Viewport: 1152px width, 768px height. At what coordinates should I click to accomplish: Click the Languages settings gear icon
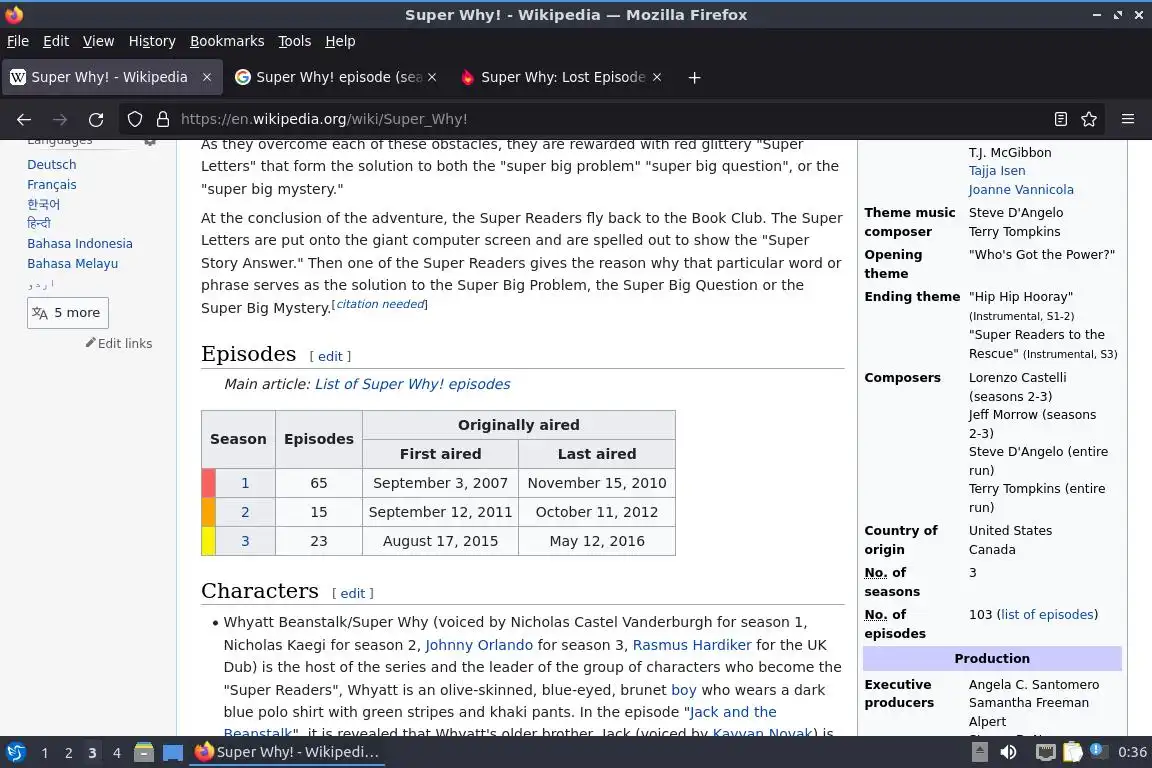pos(150,141)
